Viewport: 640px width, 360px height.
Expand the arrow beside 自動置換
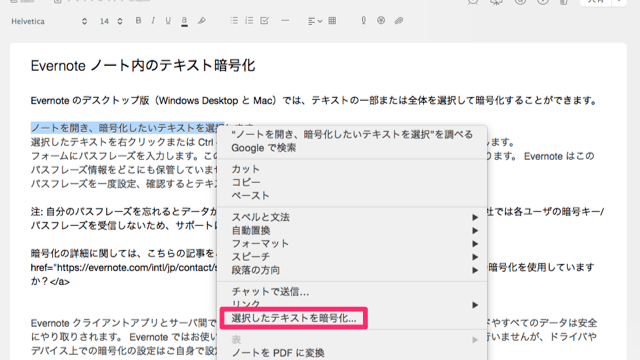(475, 231)
